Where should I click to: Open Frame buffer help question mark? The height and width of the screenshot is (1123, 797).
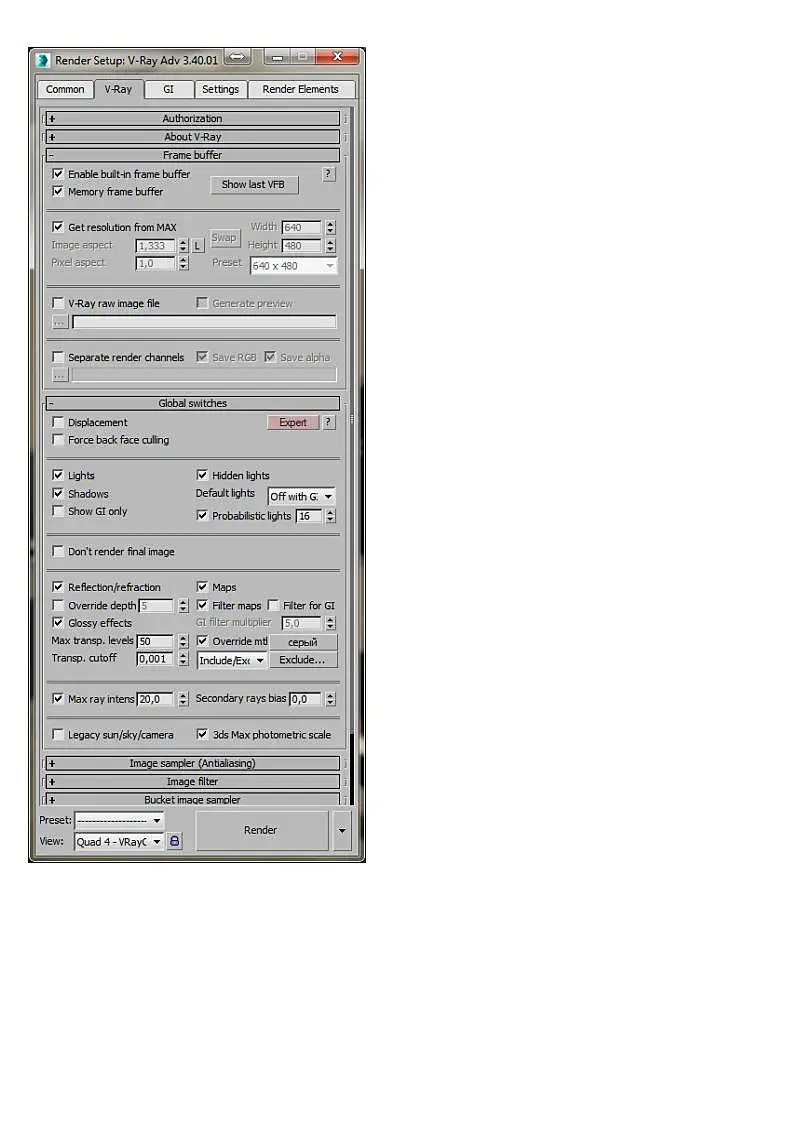[x=328, y=174]
